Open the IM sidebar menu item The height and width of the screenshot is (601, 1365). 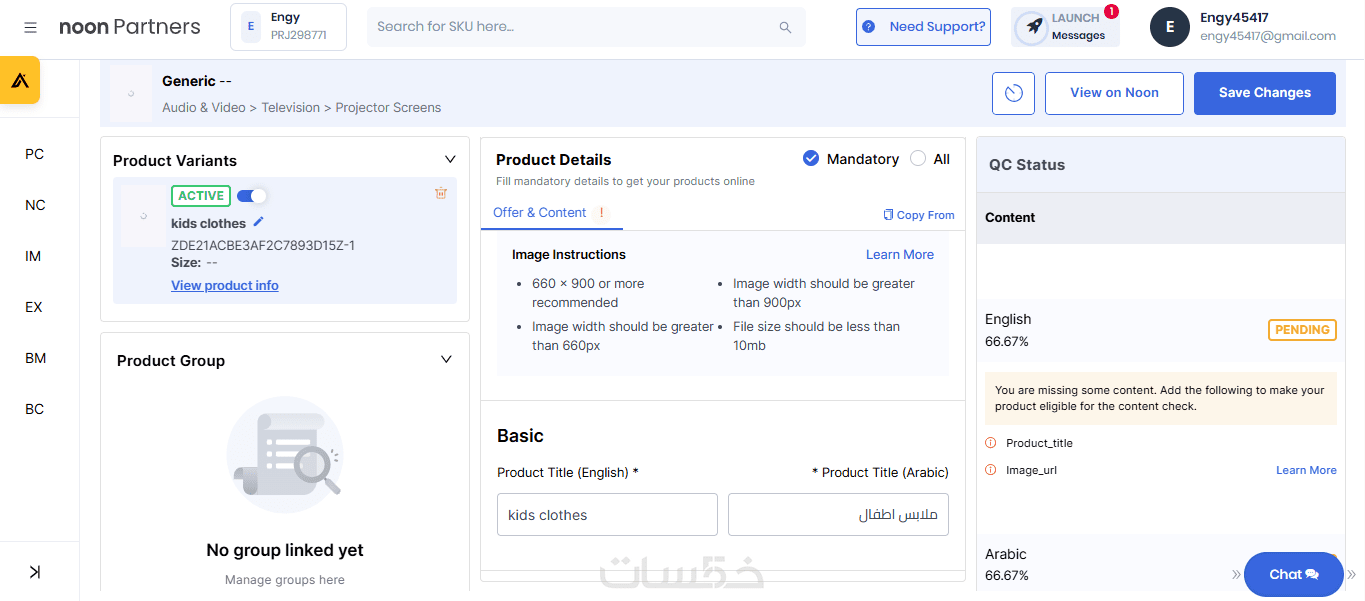pos(34,256)
